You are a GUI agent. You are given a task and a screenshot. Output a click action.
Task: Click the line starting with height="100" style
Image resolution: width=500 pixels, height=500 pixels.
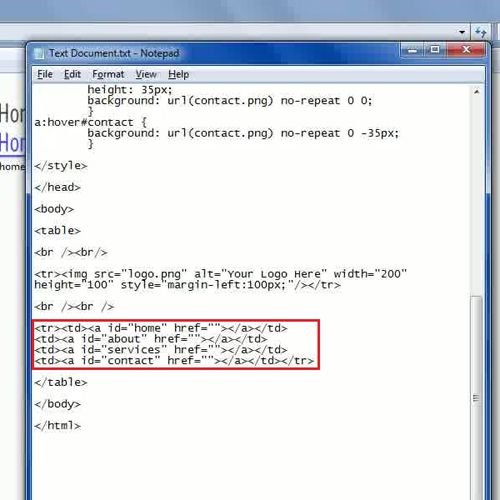(x=187, y=285)
